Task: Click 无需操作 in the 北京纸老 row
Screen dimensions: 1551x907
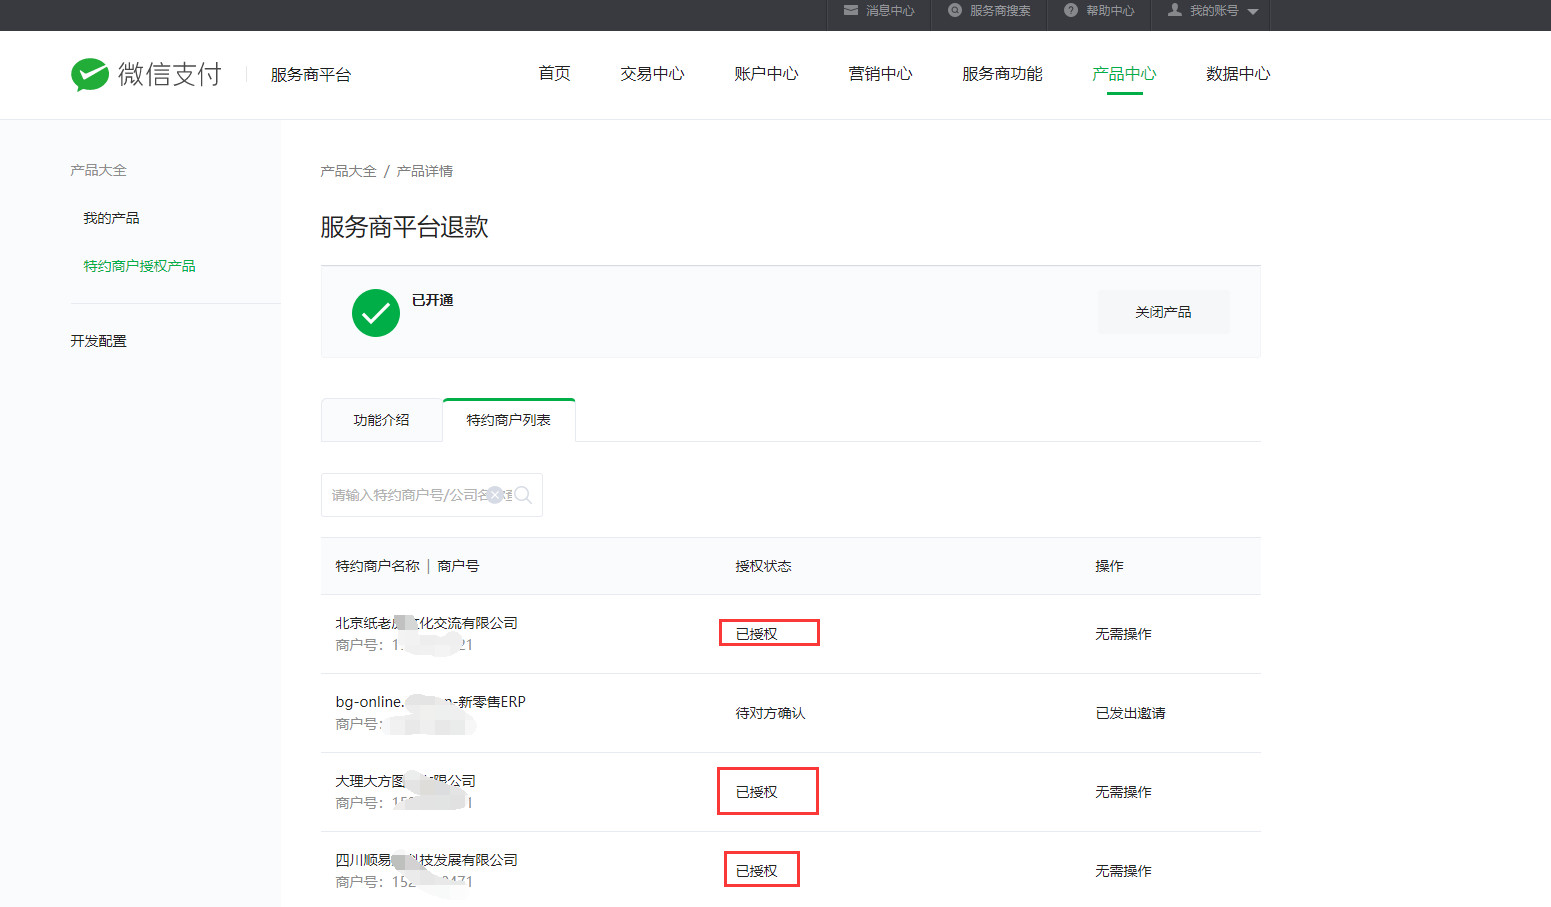Action: tap(1123, 634)
